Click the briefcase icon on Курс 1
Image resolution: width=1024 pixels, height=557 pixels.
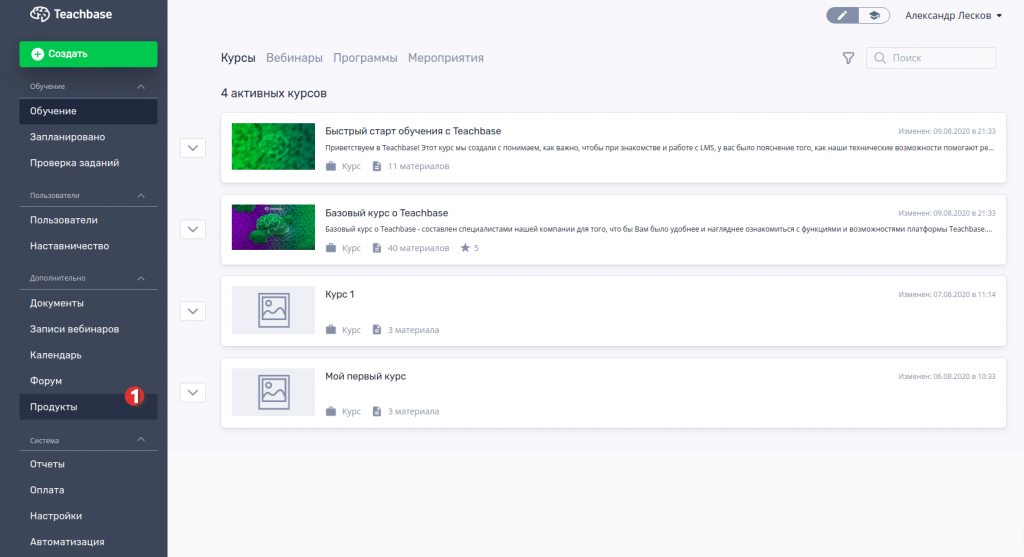[331, 330]
